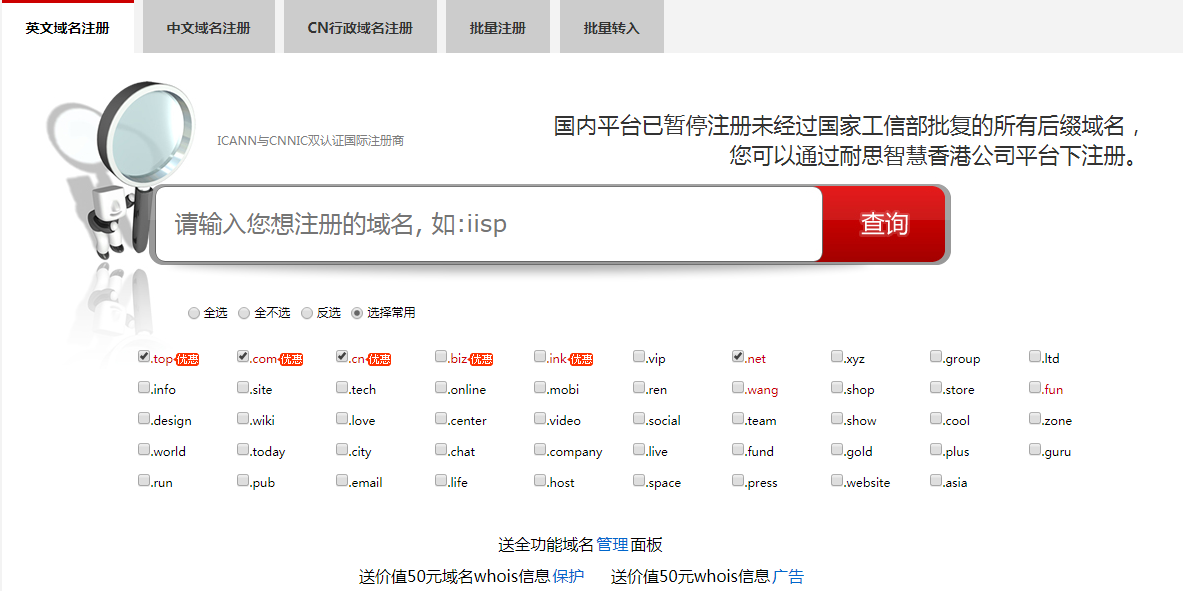
Task: Uncheck the .net domain checkbox
Action: point(738,357)
